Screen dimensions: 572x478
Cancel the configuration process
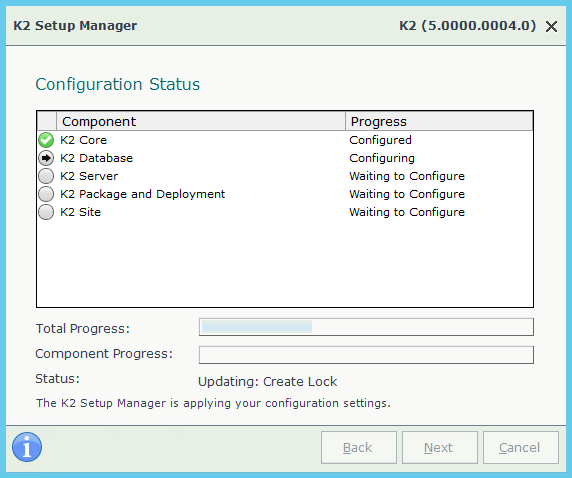[x=521, y=447]
